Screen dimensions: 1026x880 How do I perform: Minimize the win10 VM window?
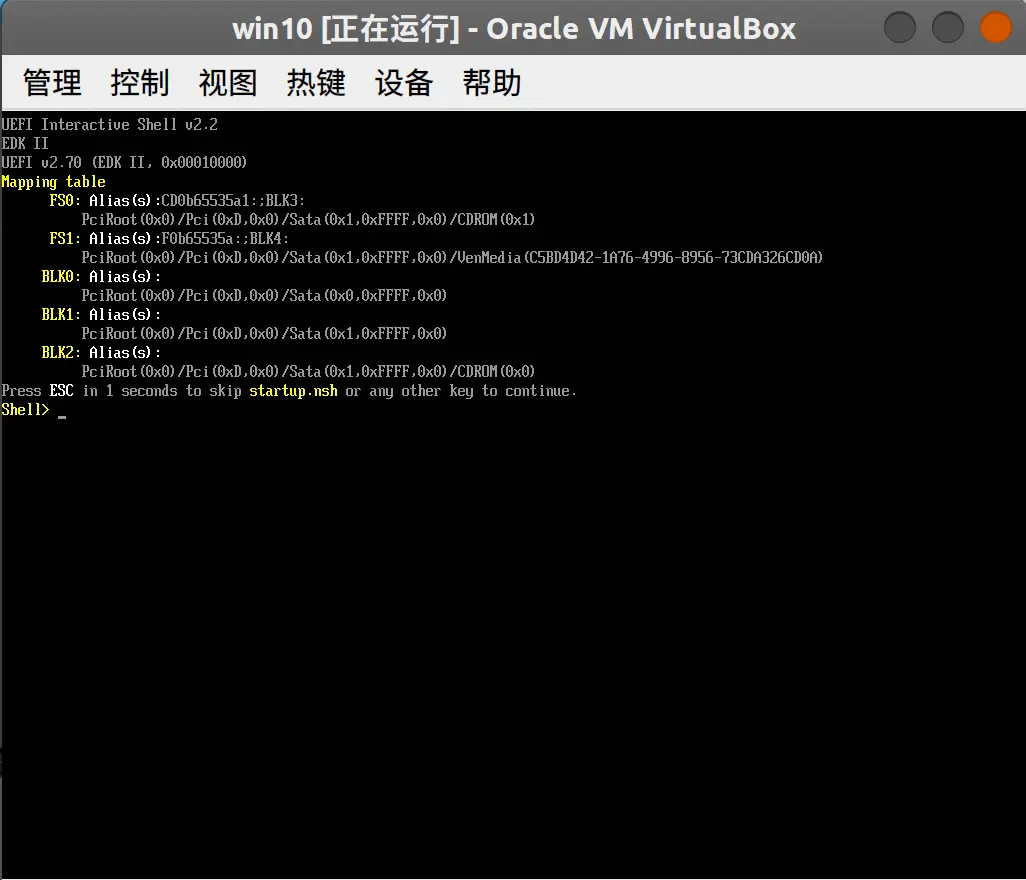point(900,27)
